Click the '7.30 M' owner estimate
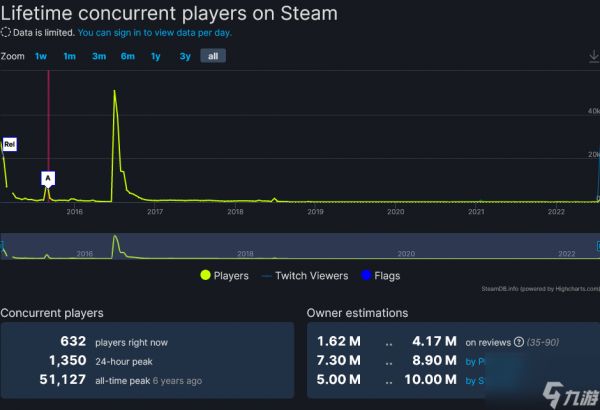Viewport: 600px width, 410px height. pos(339,360)
